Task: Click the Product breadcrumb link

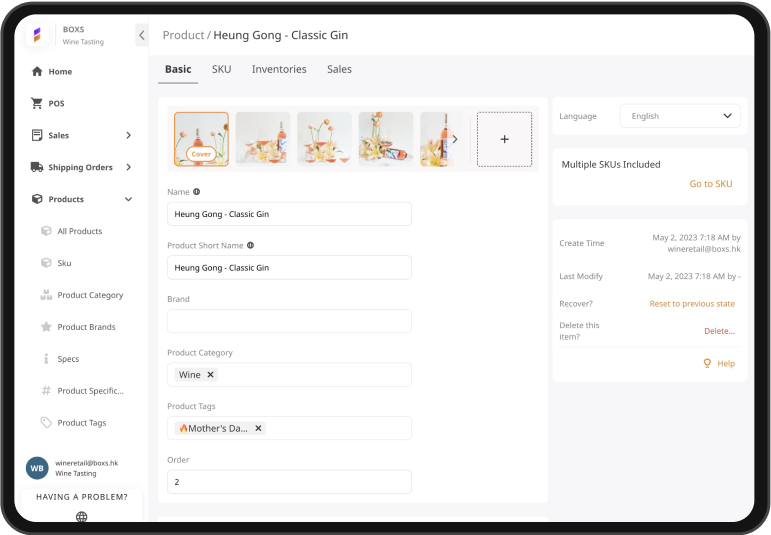Action: (183, 35)
